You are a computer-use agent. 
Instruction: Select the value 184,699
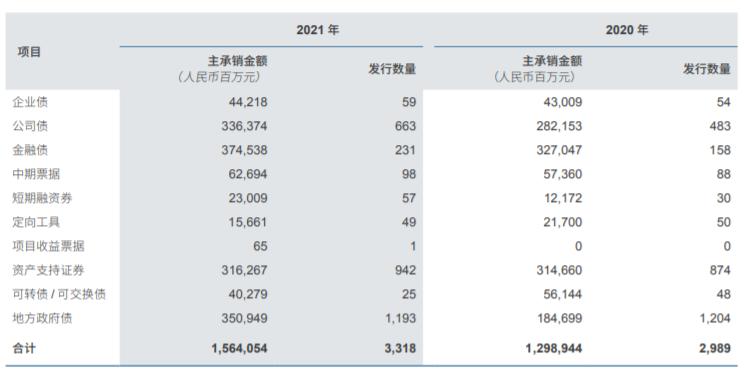[x=559, y=318]
